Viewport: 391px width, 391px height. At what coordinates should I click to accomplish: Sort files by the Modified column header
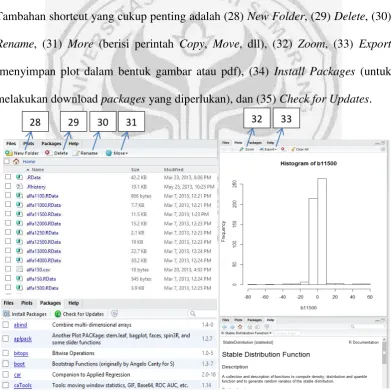(174, 170)
